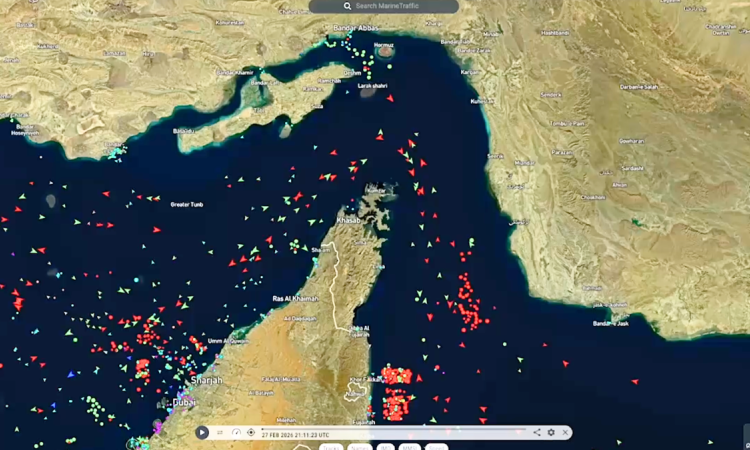Click the playback speed gauge icon

(x=236, y=433)
